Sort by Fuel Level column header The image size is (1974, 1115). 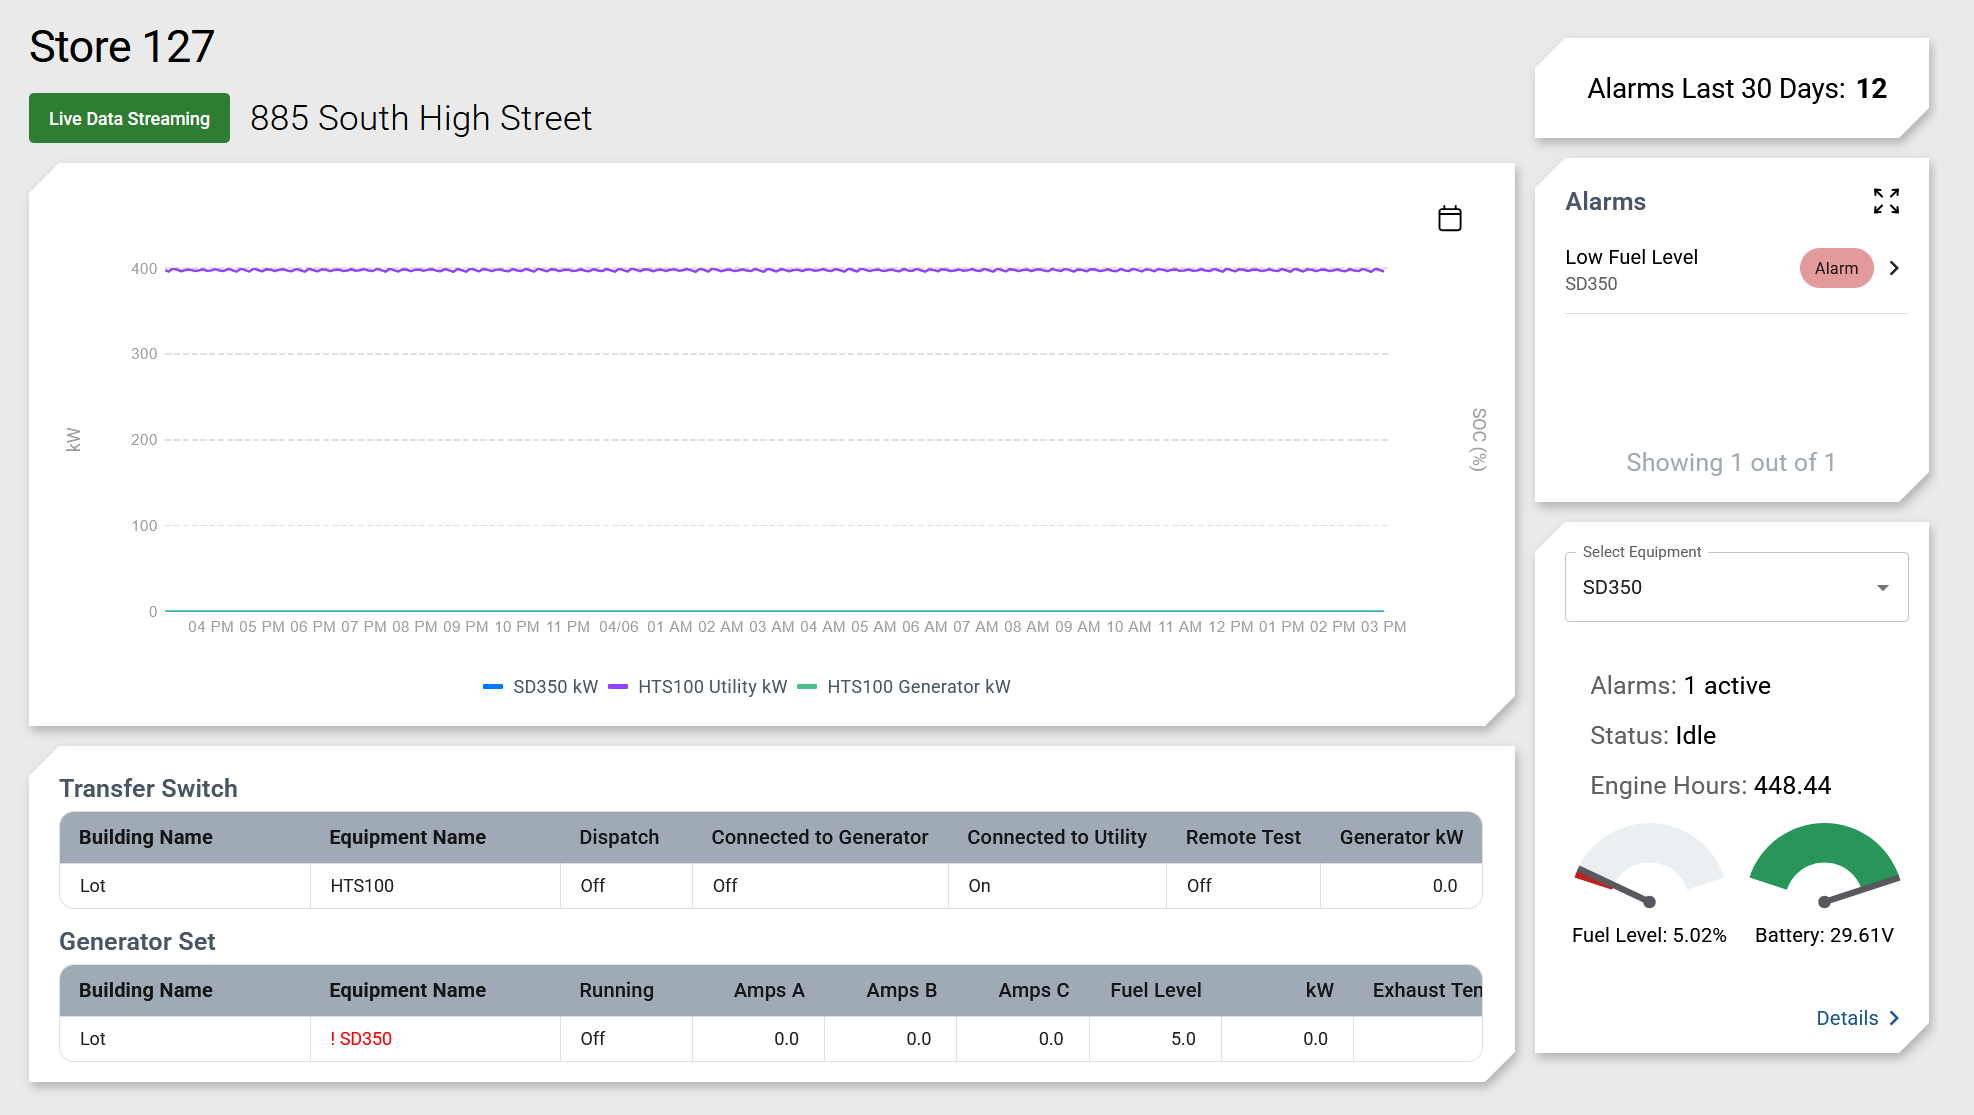[1155, 990]
